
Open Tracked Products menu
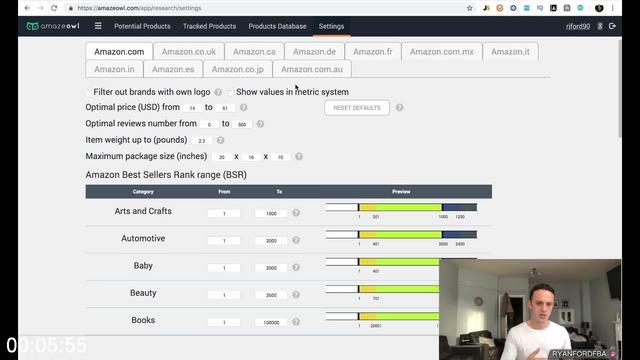(209, 26)
